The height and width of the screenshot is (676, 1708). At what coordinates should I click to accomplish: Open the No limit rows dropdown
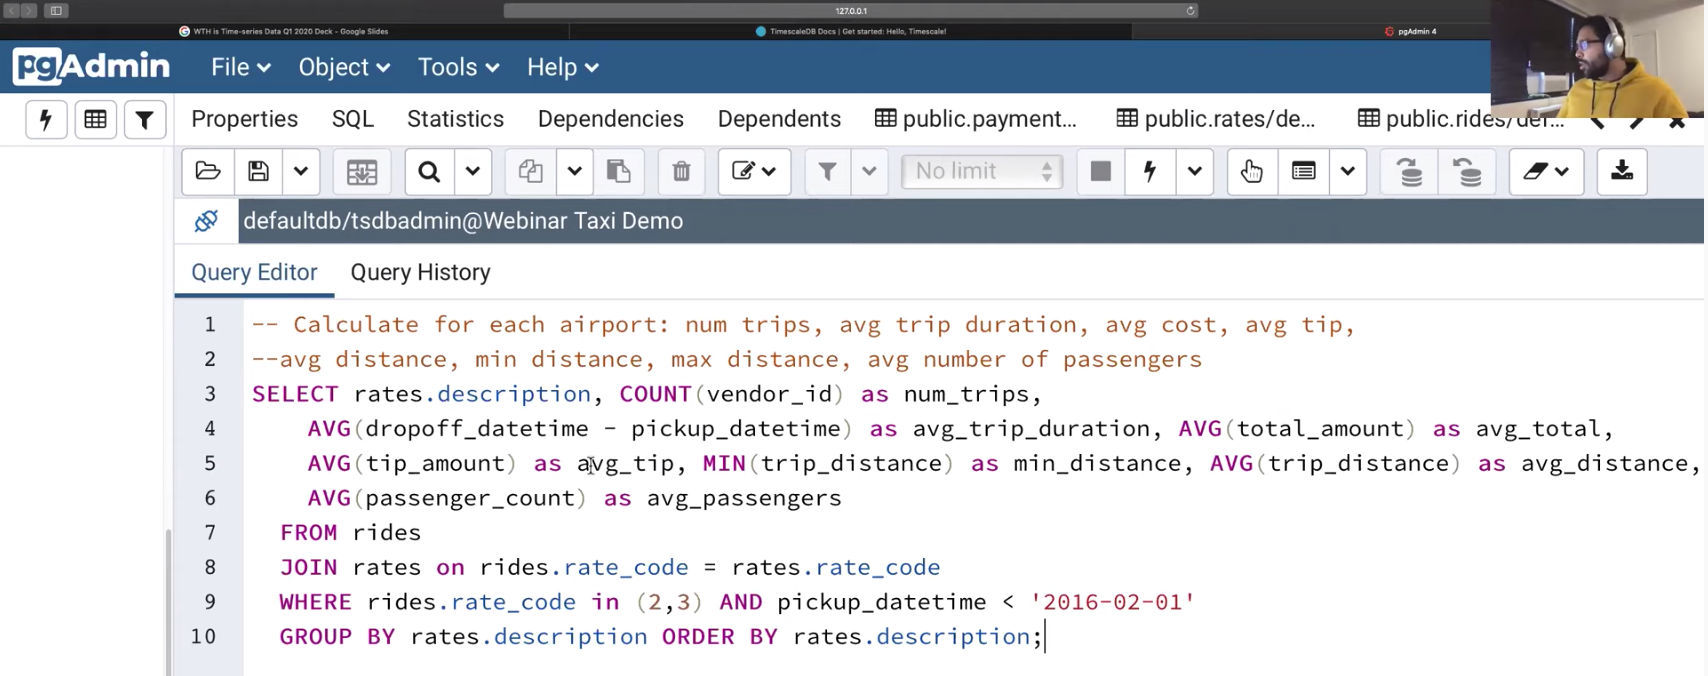point(981,171)
